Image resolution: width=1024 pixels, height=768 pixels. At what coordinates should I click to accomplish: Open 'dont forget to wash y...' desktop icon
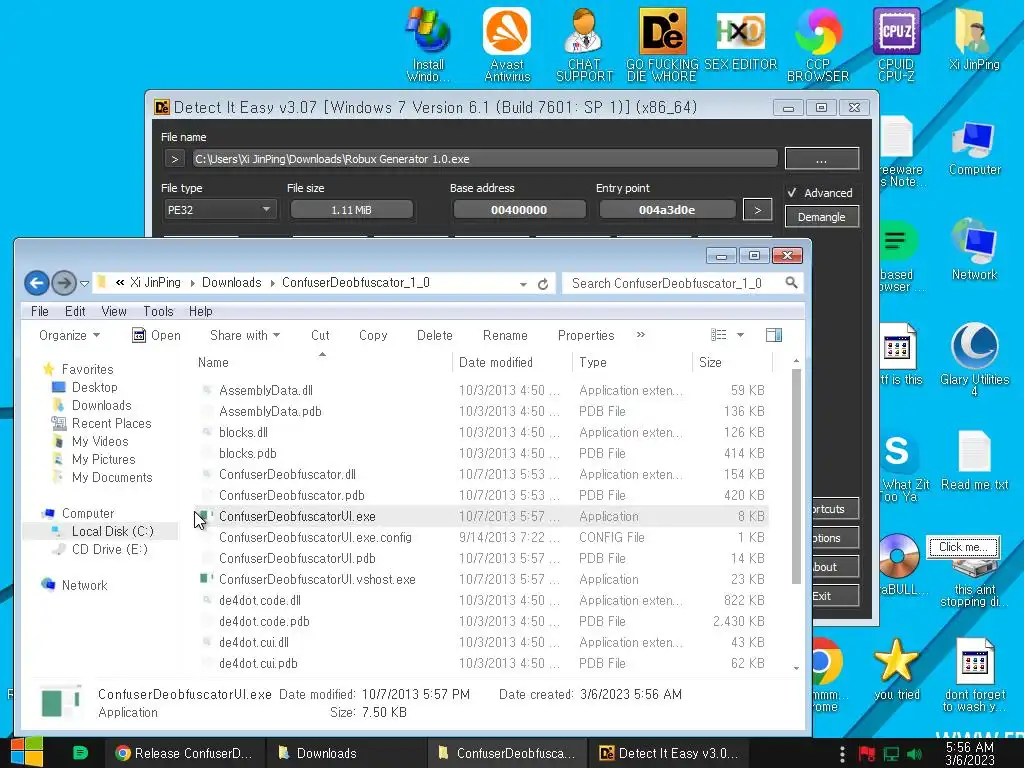pyautogui.click(x=974, y=674)
